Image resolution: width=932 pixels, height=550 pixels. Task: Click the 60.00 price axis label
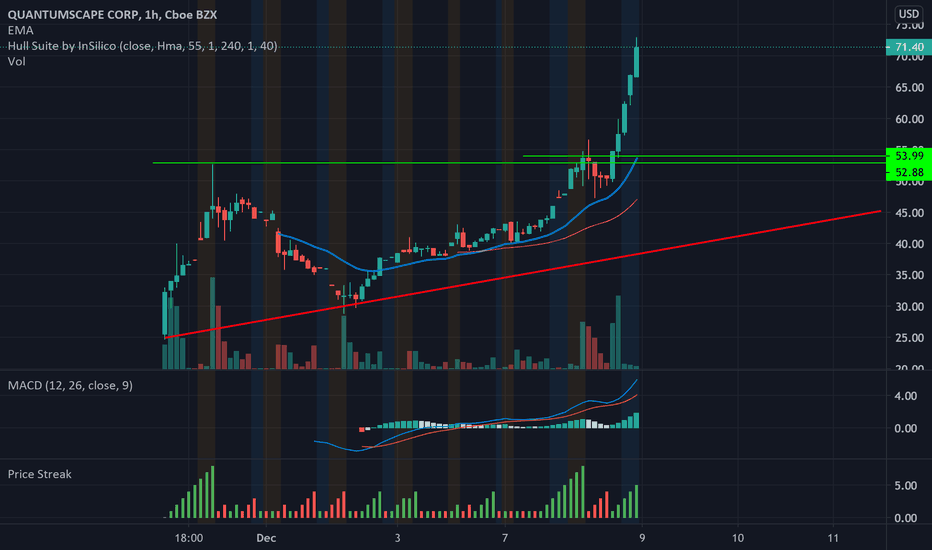[909, 119]
